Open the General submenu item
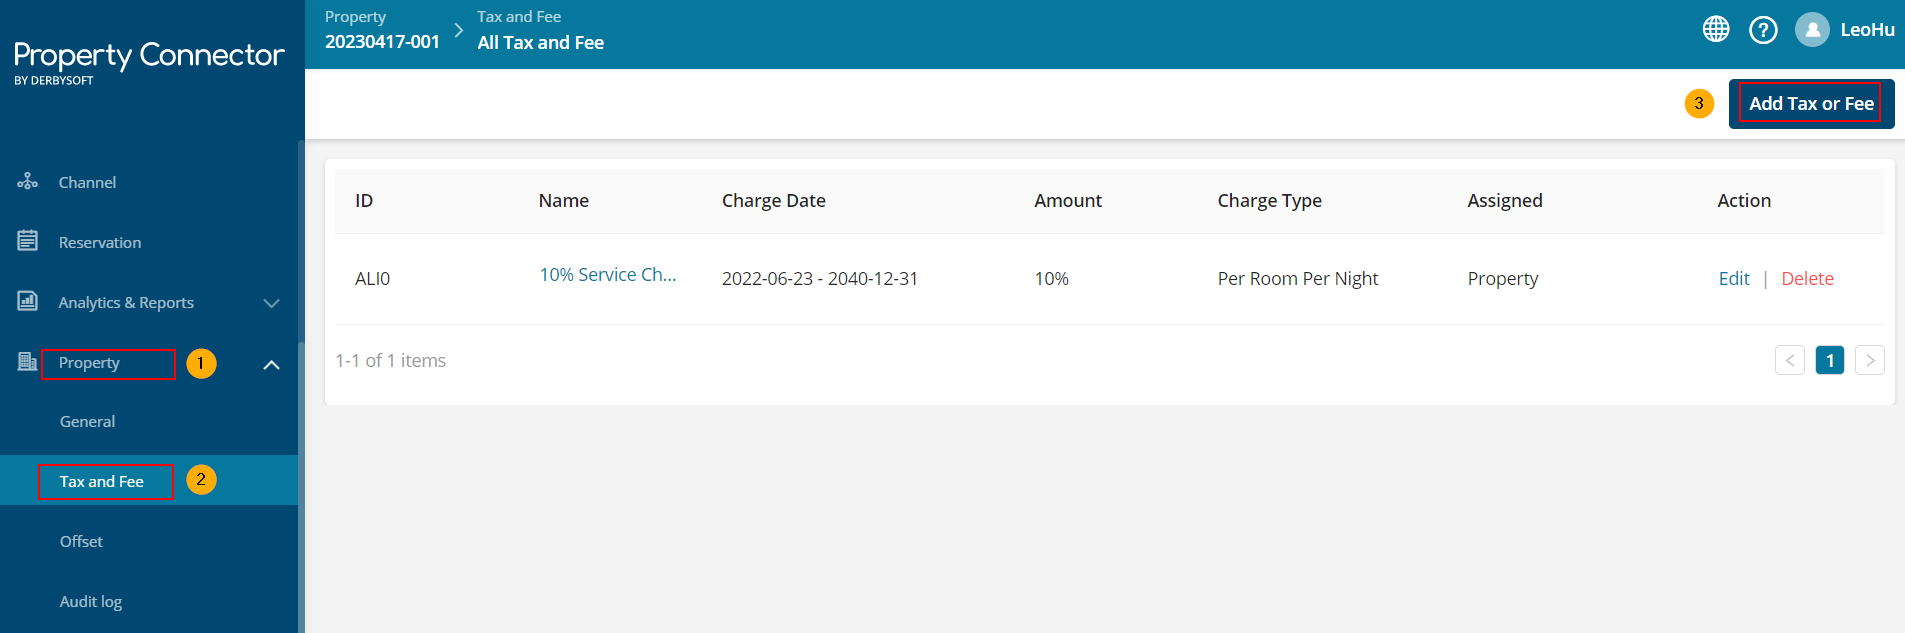 click(x=87, y=421)
